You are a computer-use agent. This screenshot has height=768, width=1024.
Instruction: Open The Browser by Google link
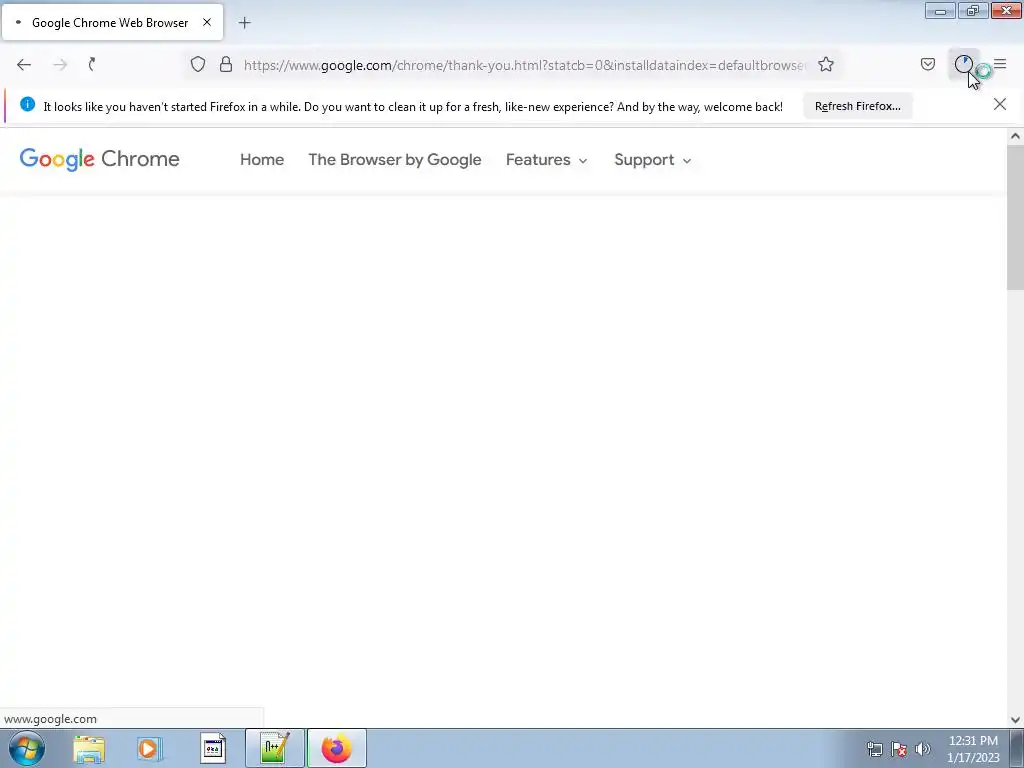pos(394,160)
